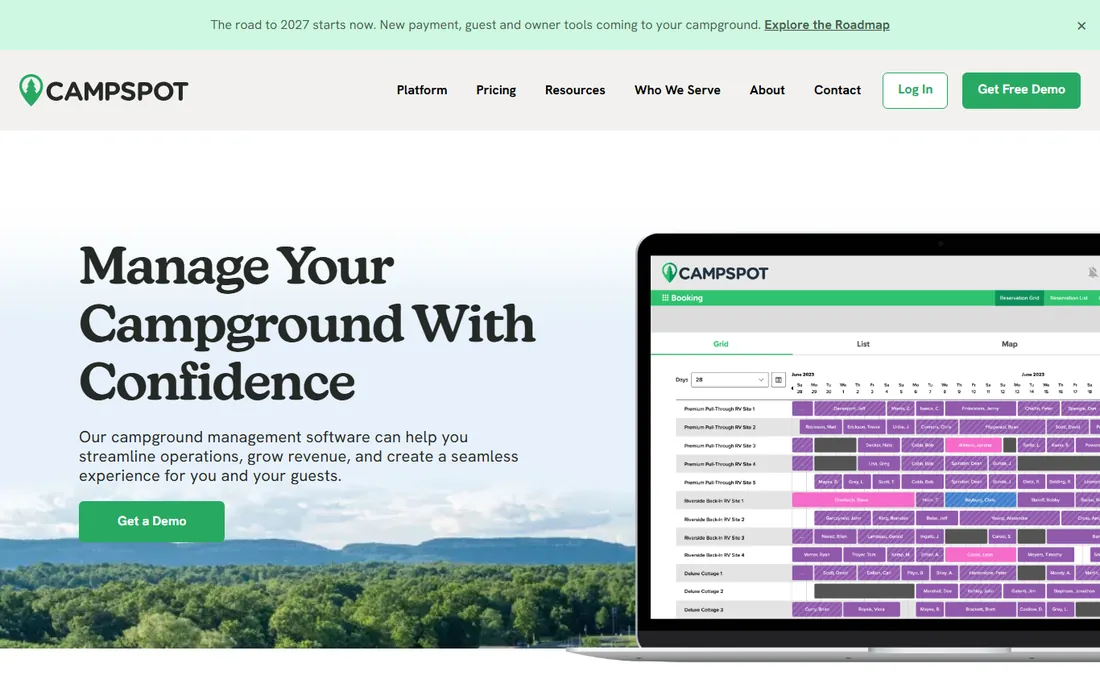Close the announcement banner with the X
Image resolution: width=1100 pixels, height=688 pixels.
[x=1081, y=25]
